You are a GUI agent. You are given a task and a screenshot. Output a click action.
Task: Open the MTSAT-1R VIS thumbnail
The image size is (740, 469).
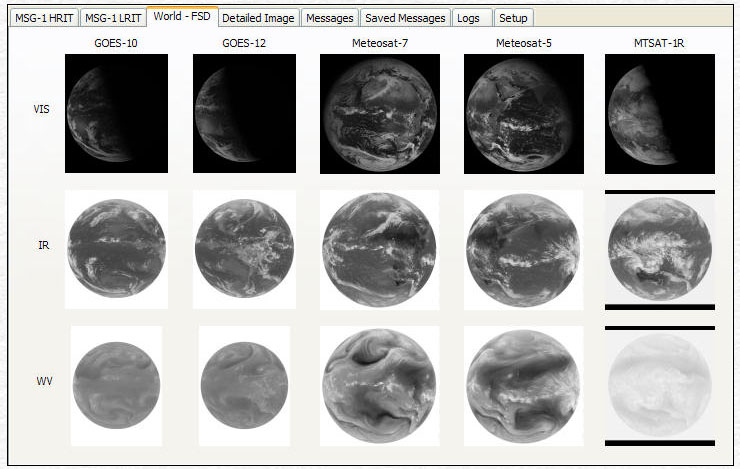(660, 114)
